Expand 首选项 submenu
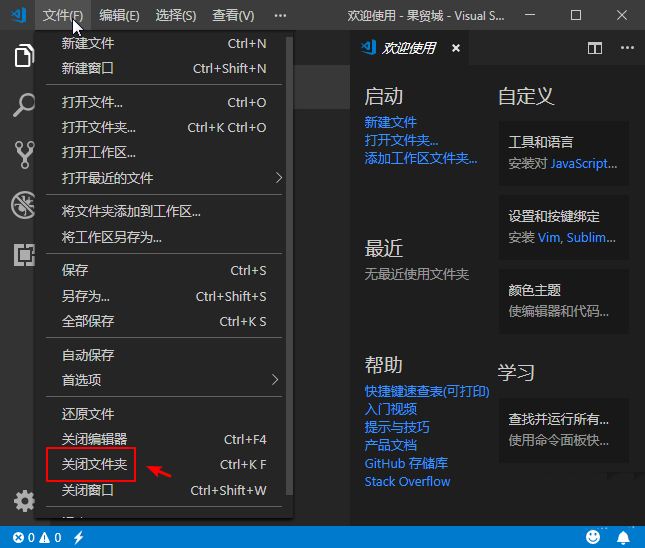Screen dimensions: 645x548 (x=164, y=380)
